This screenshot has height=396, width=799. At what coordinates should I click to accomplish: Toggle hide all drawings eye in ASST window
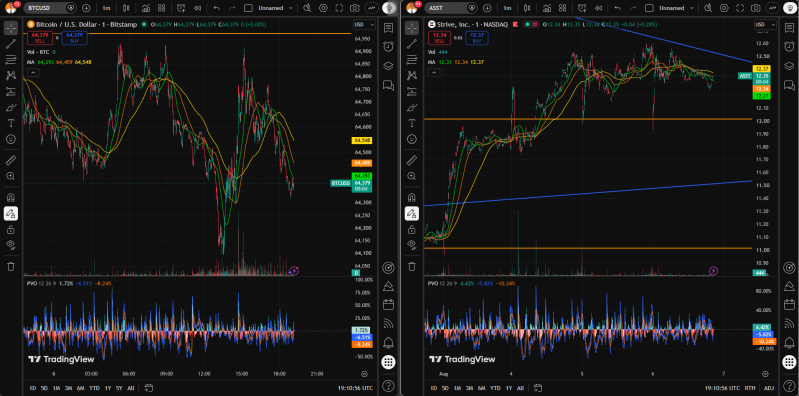click(x=412, y=245)
